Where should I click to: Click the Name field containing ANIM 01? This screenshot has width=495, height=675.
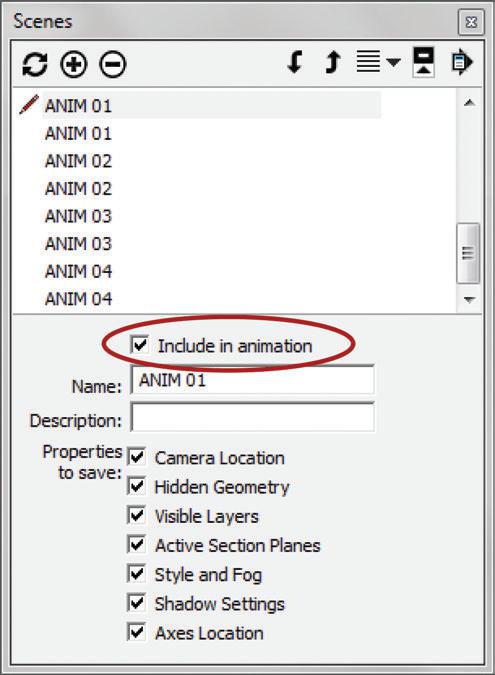point(252,380)
